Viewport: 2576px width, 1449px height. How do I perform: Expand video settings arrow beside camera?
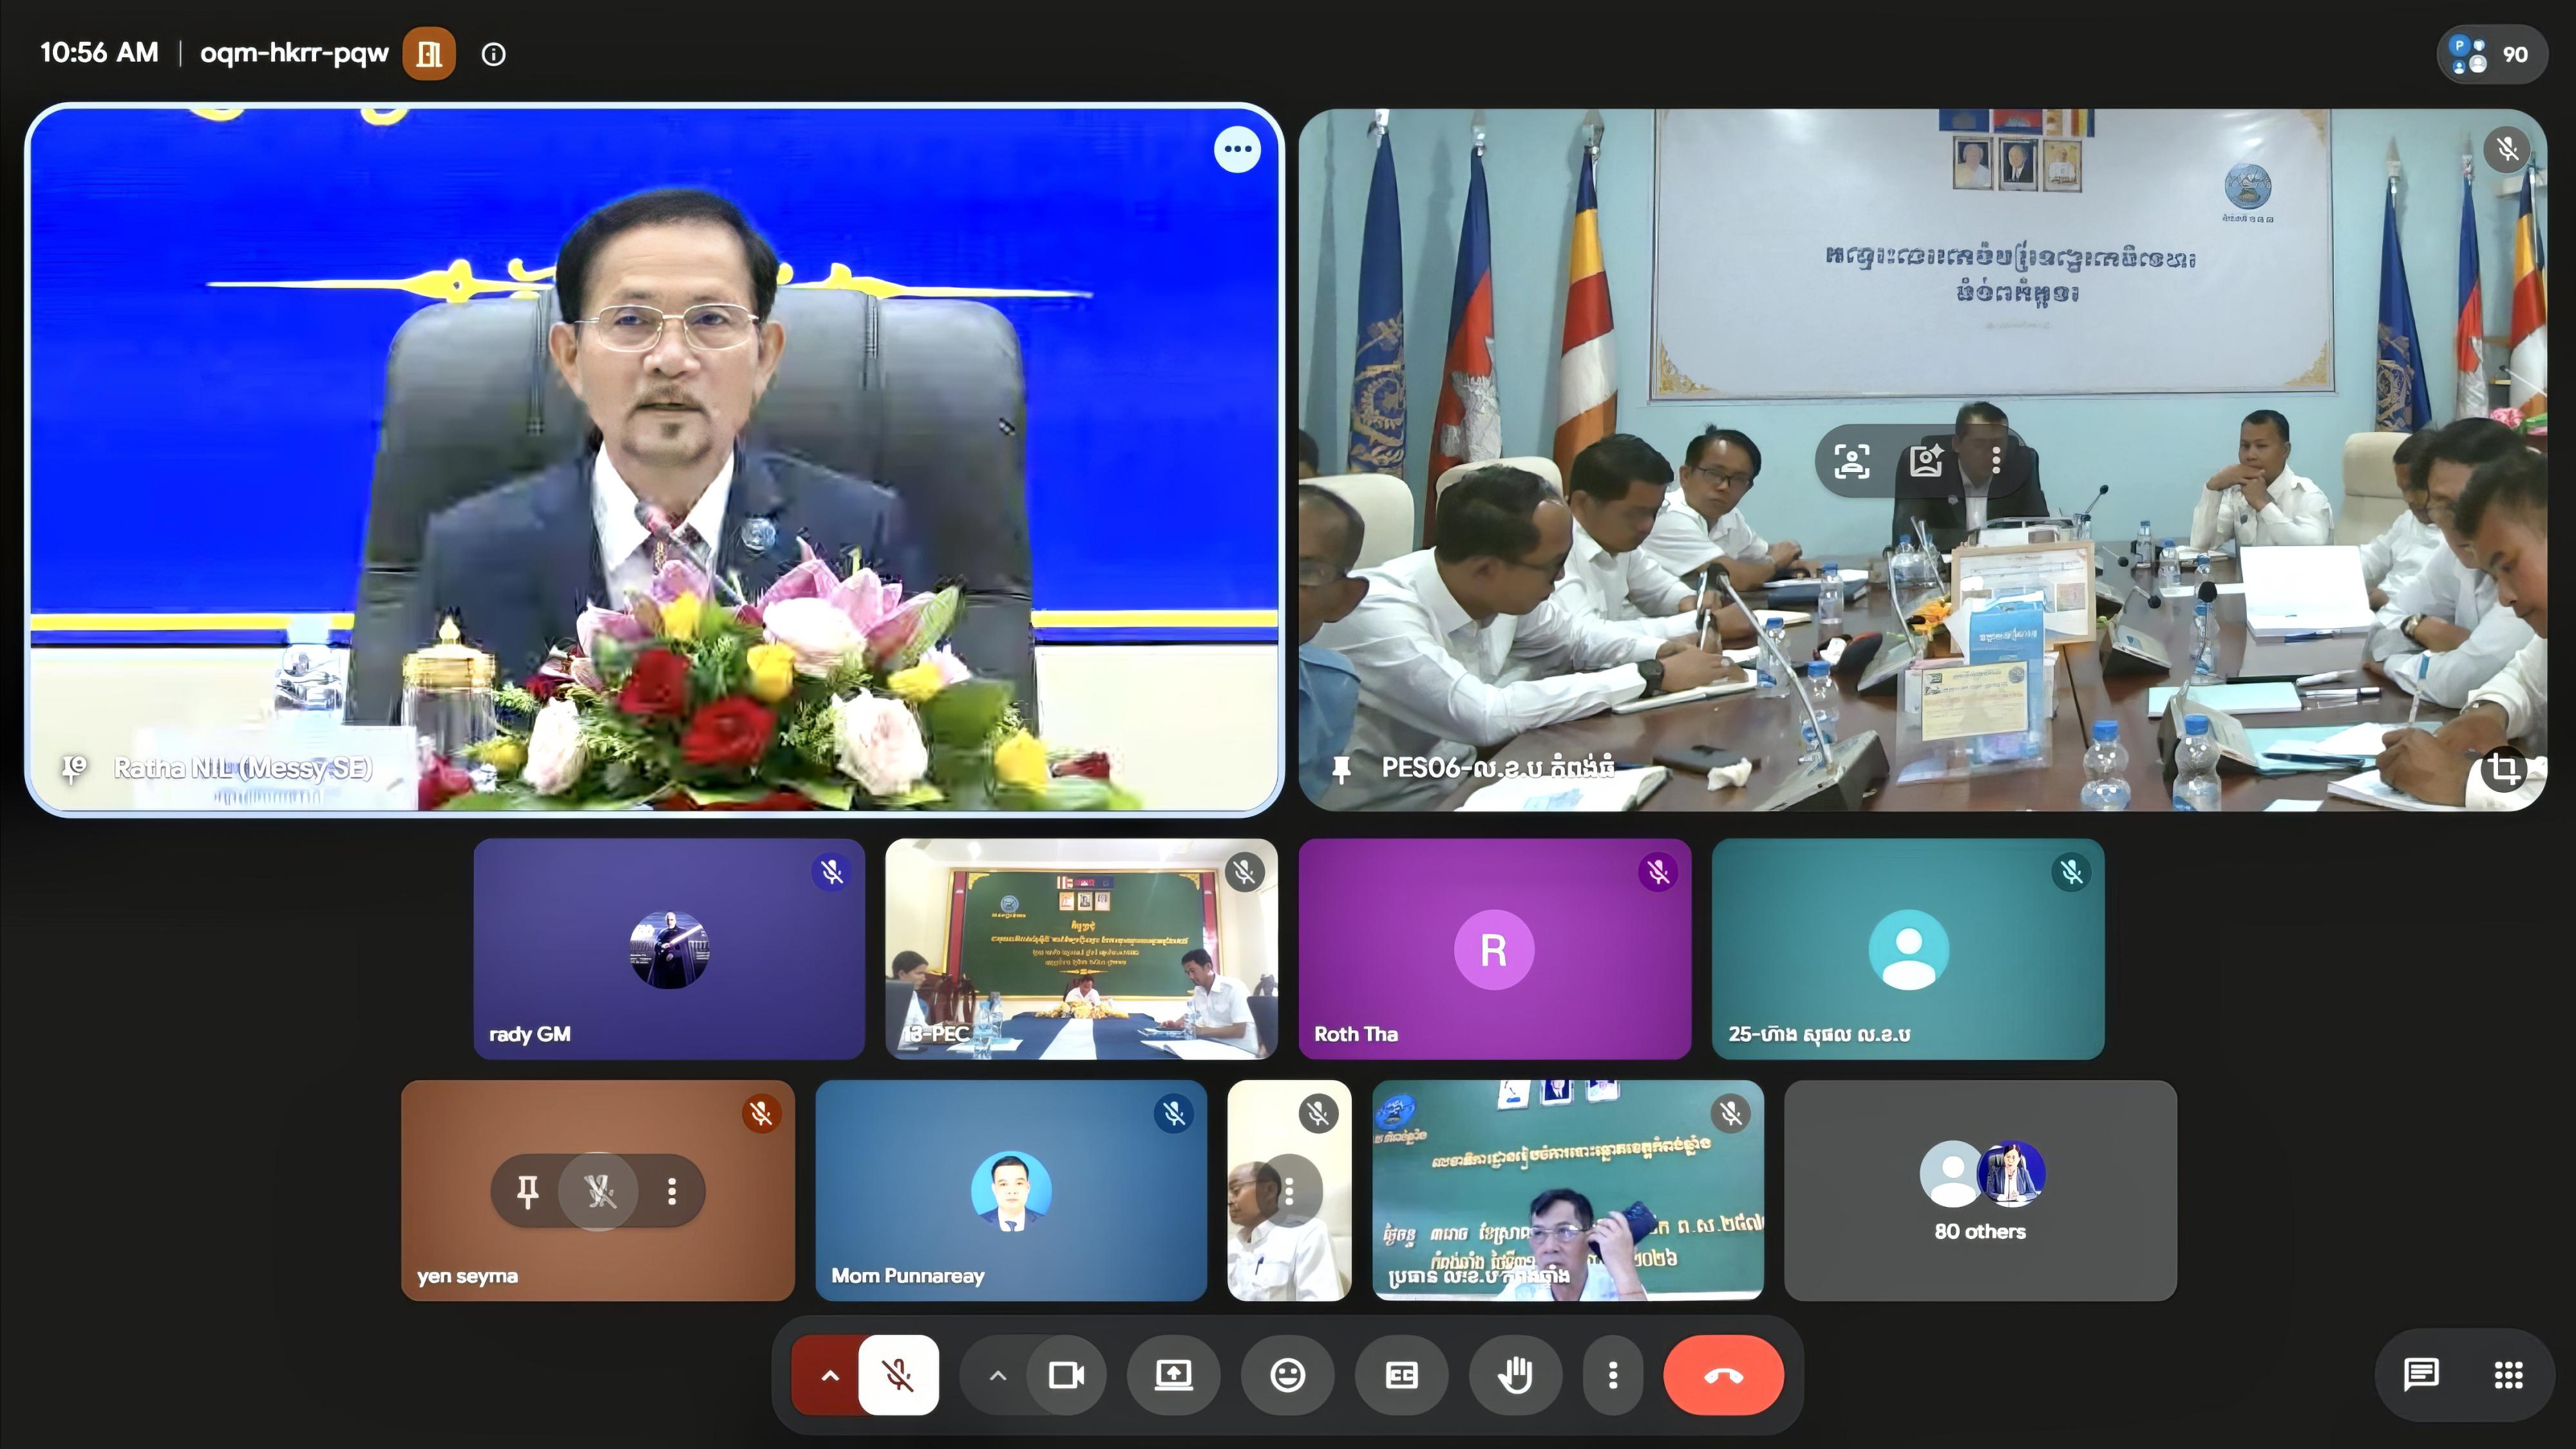pos(997,1375)
